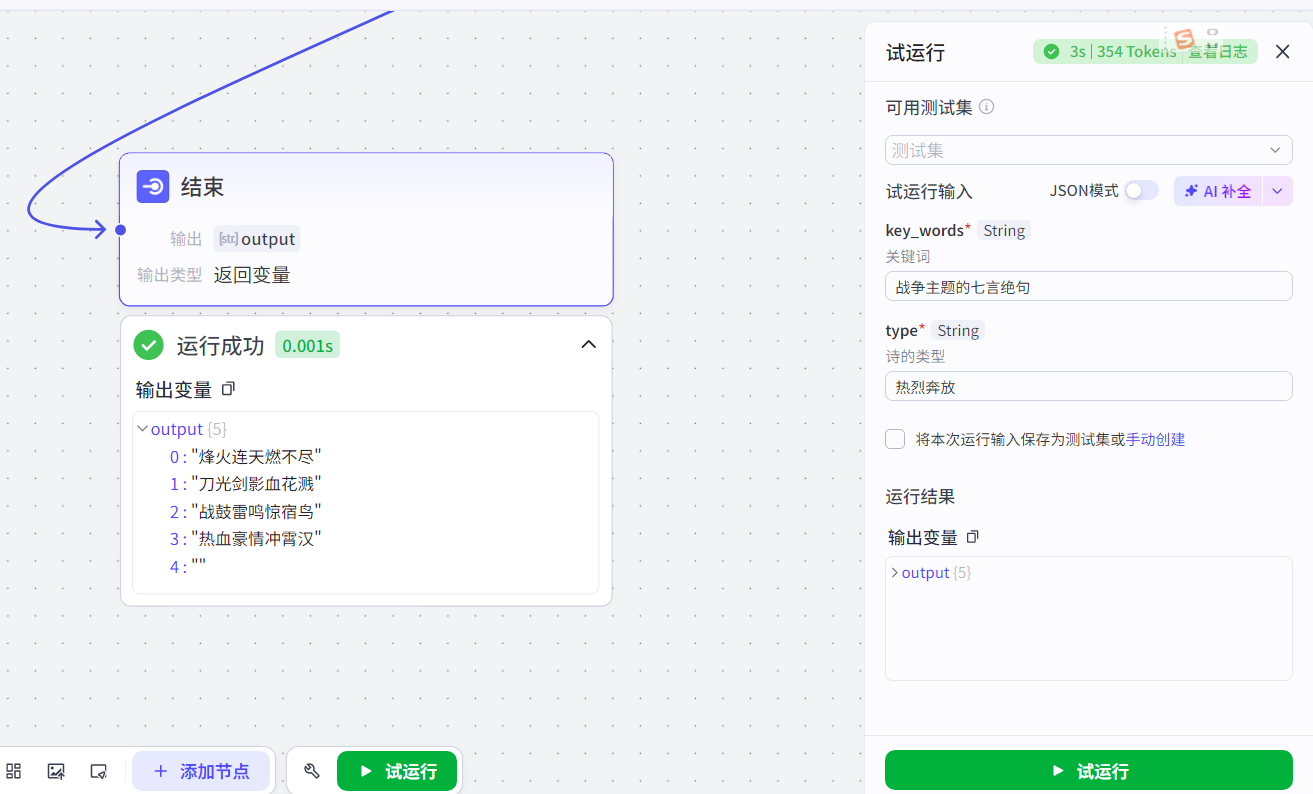Click the wide 试运行 button in right panel
1313x794 pixels.
(x=1088, y=771)
